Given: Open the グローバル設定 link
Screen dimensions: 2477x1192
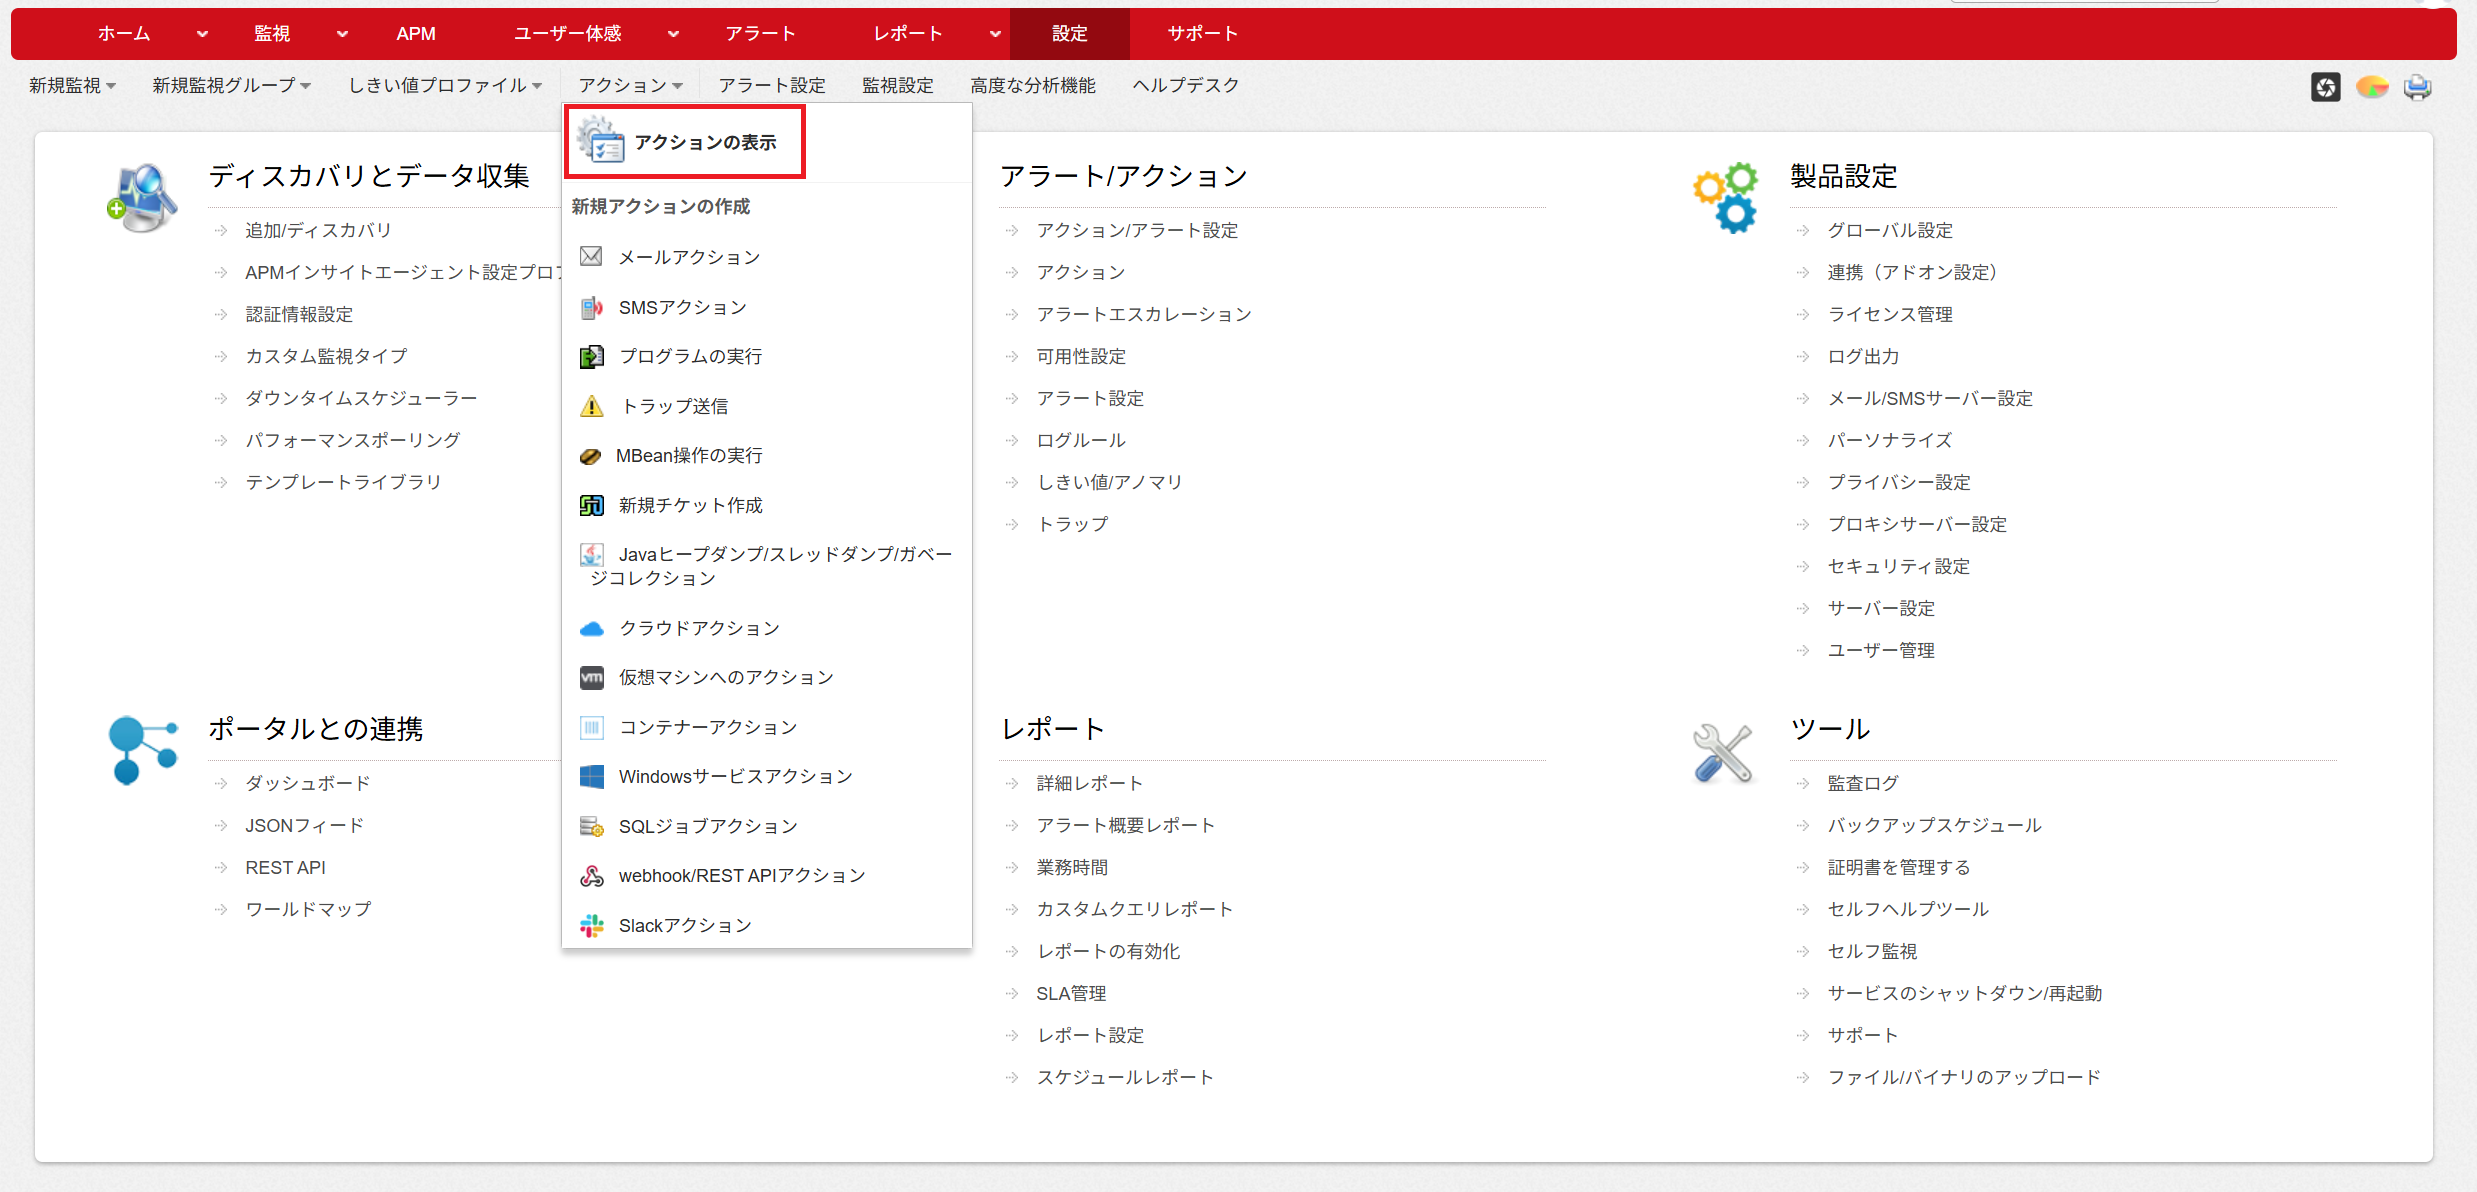Looking at the screenshot, I should [1889, 230].
